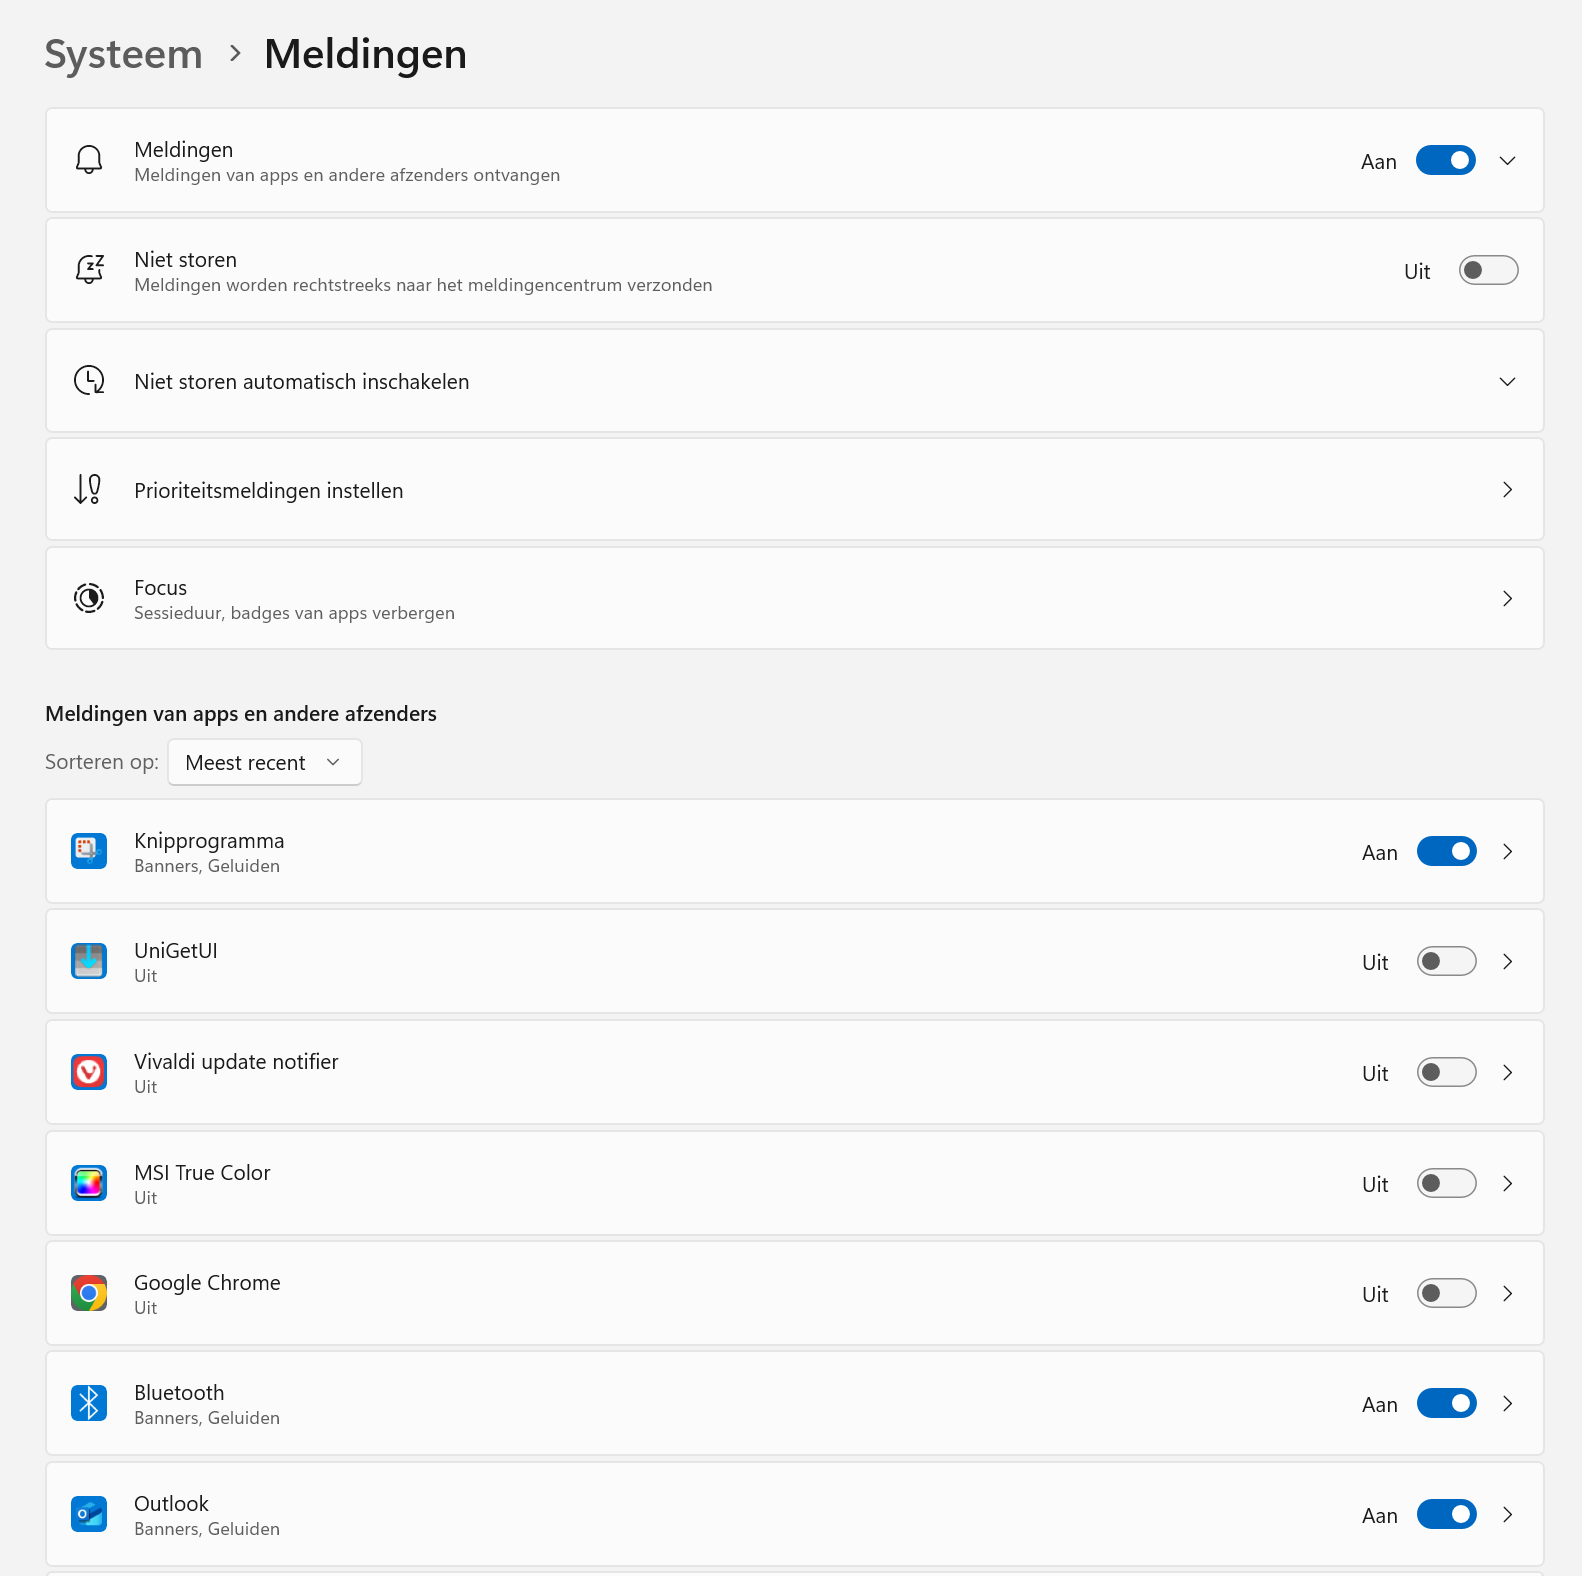Click the Focus icon
Image resolution: width=1582 pixels, height=1576 pixels.
(x=89, y=598)
